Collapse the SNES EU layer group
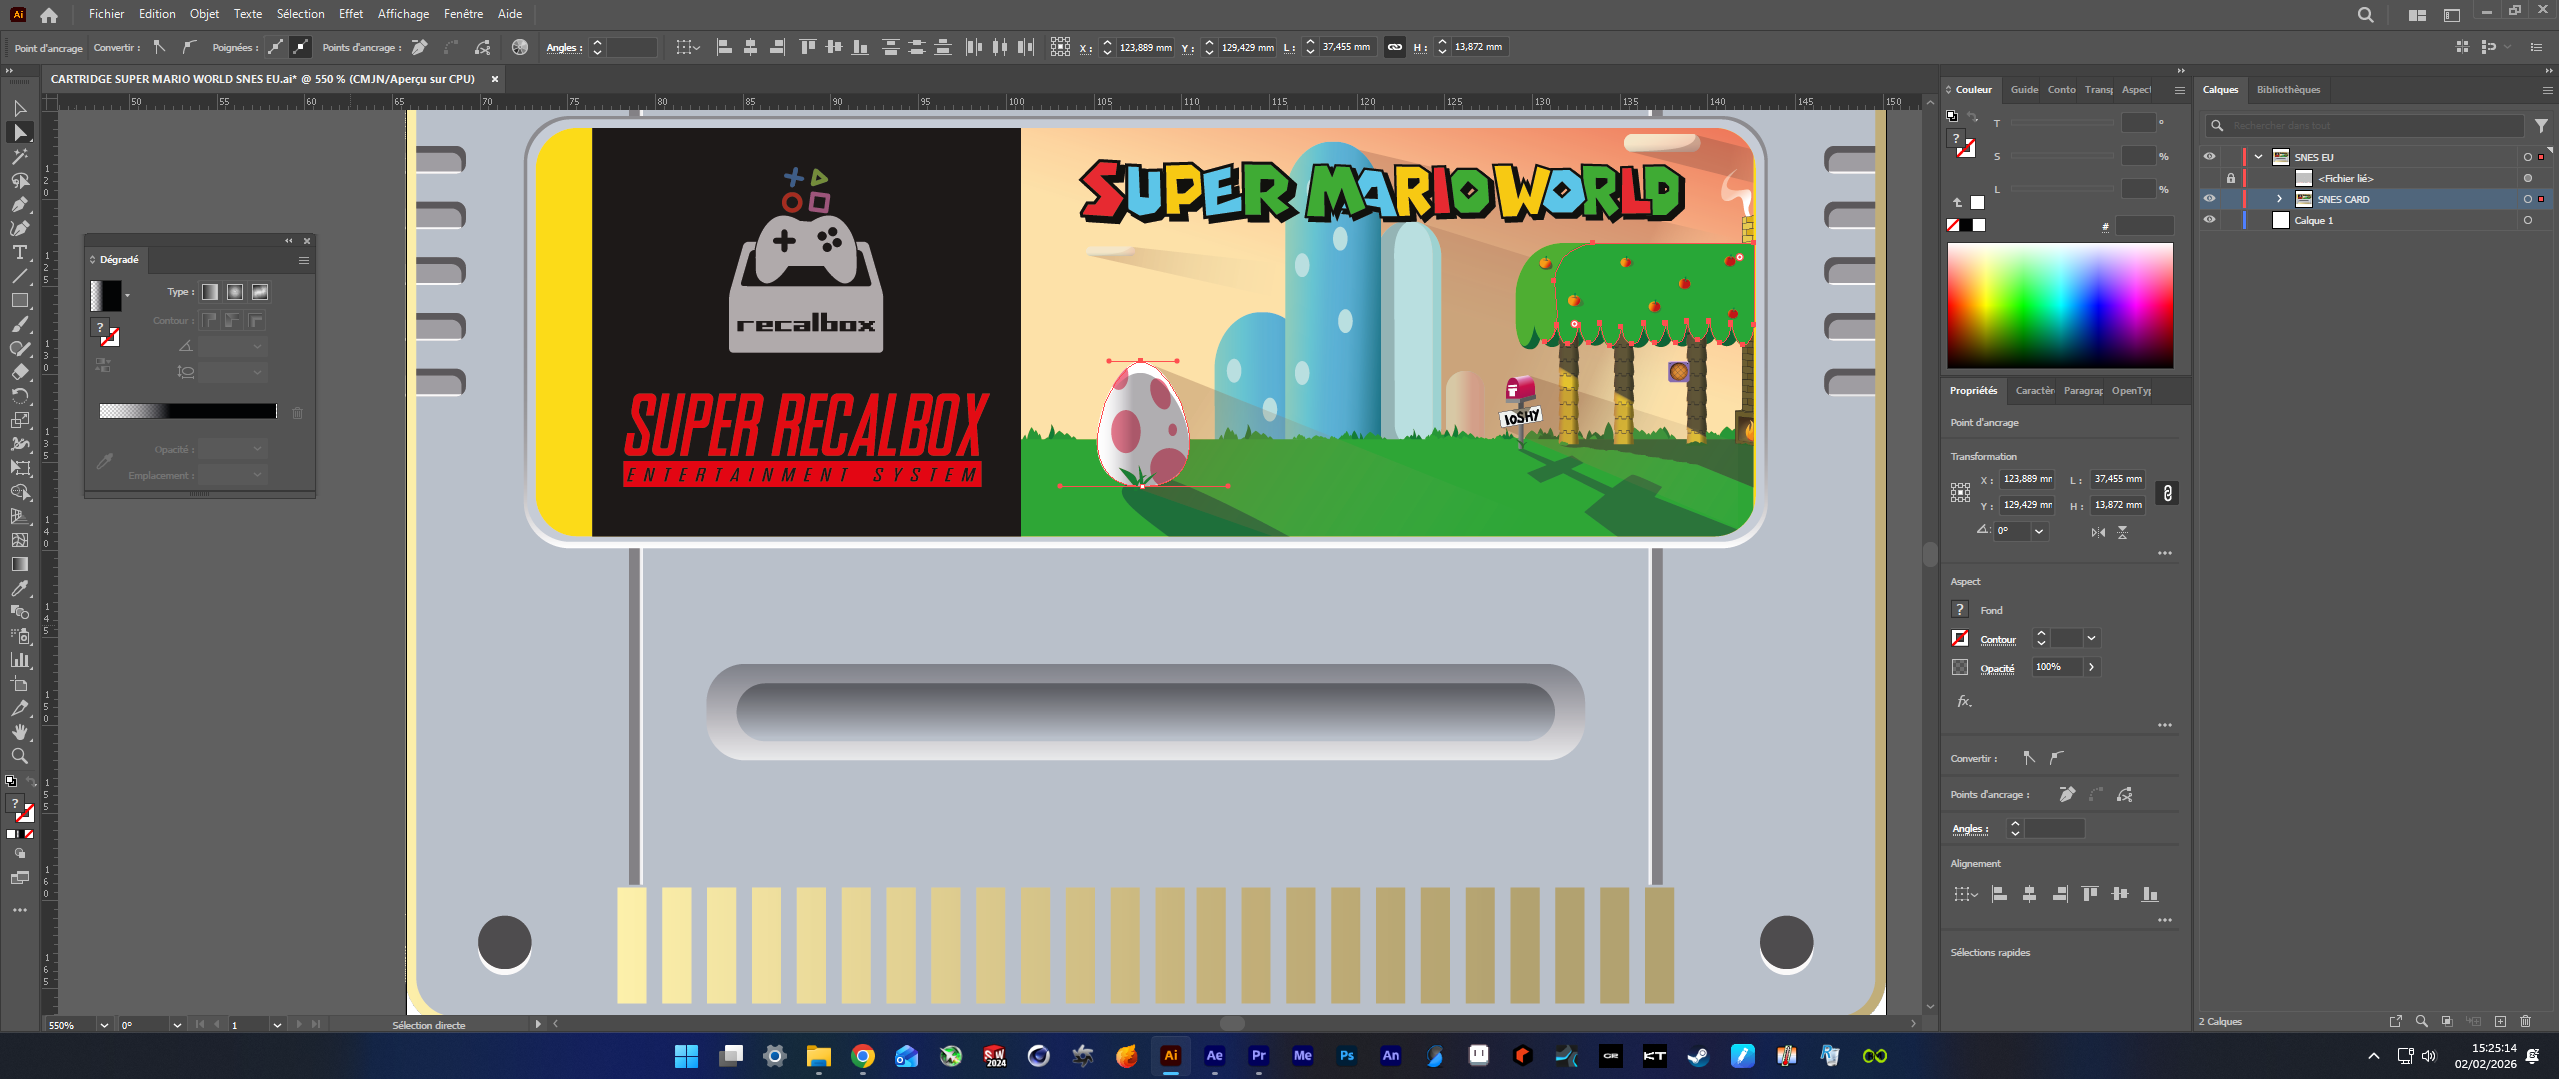 pos(2258,157)
